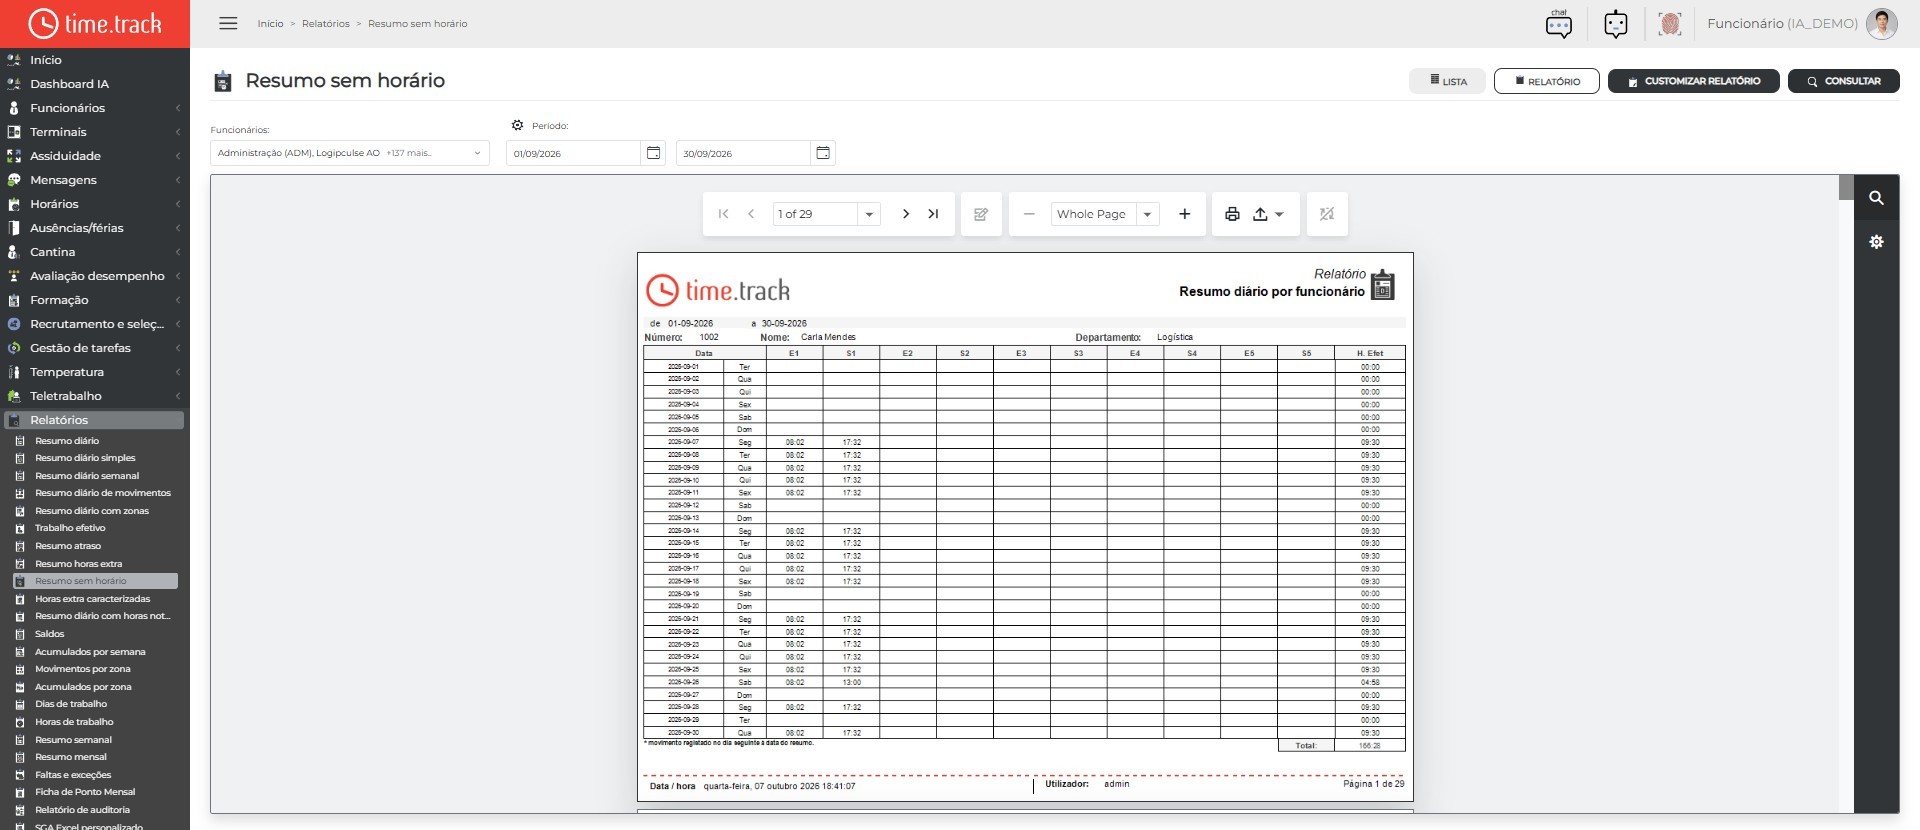This screenshot has height=830, width=1920.
Task: Open calendar for end date 30/09/2026
Action: [x=824, y=153]
